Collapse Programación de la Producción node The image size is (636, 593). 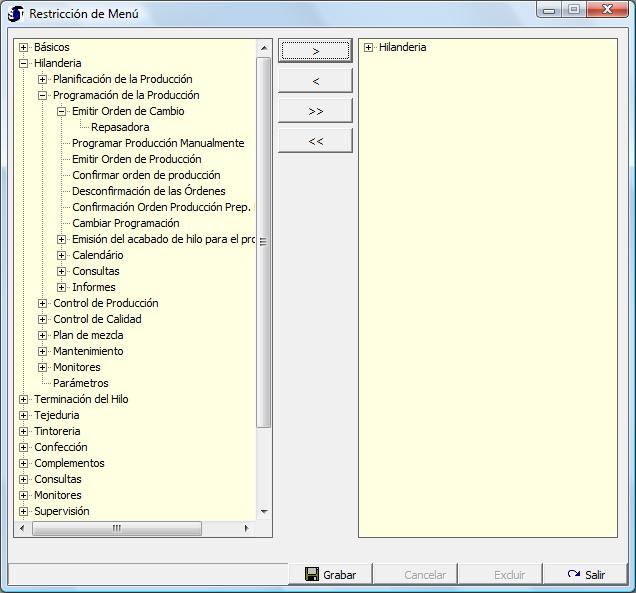pyautogui.click(x=43, y=95)
